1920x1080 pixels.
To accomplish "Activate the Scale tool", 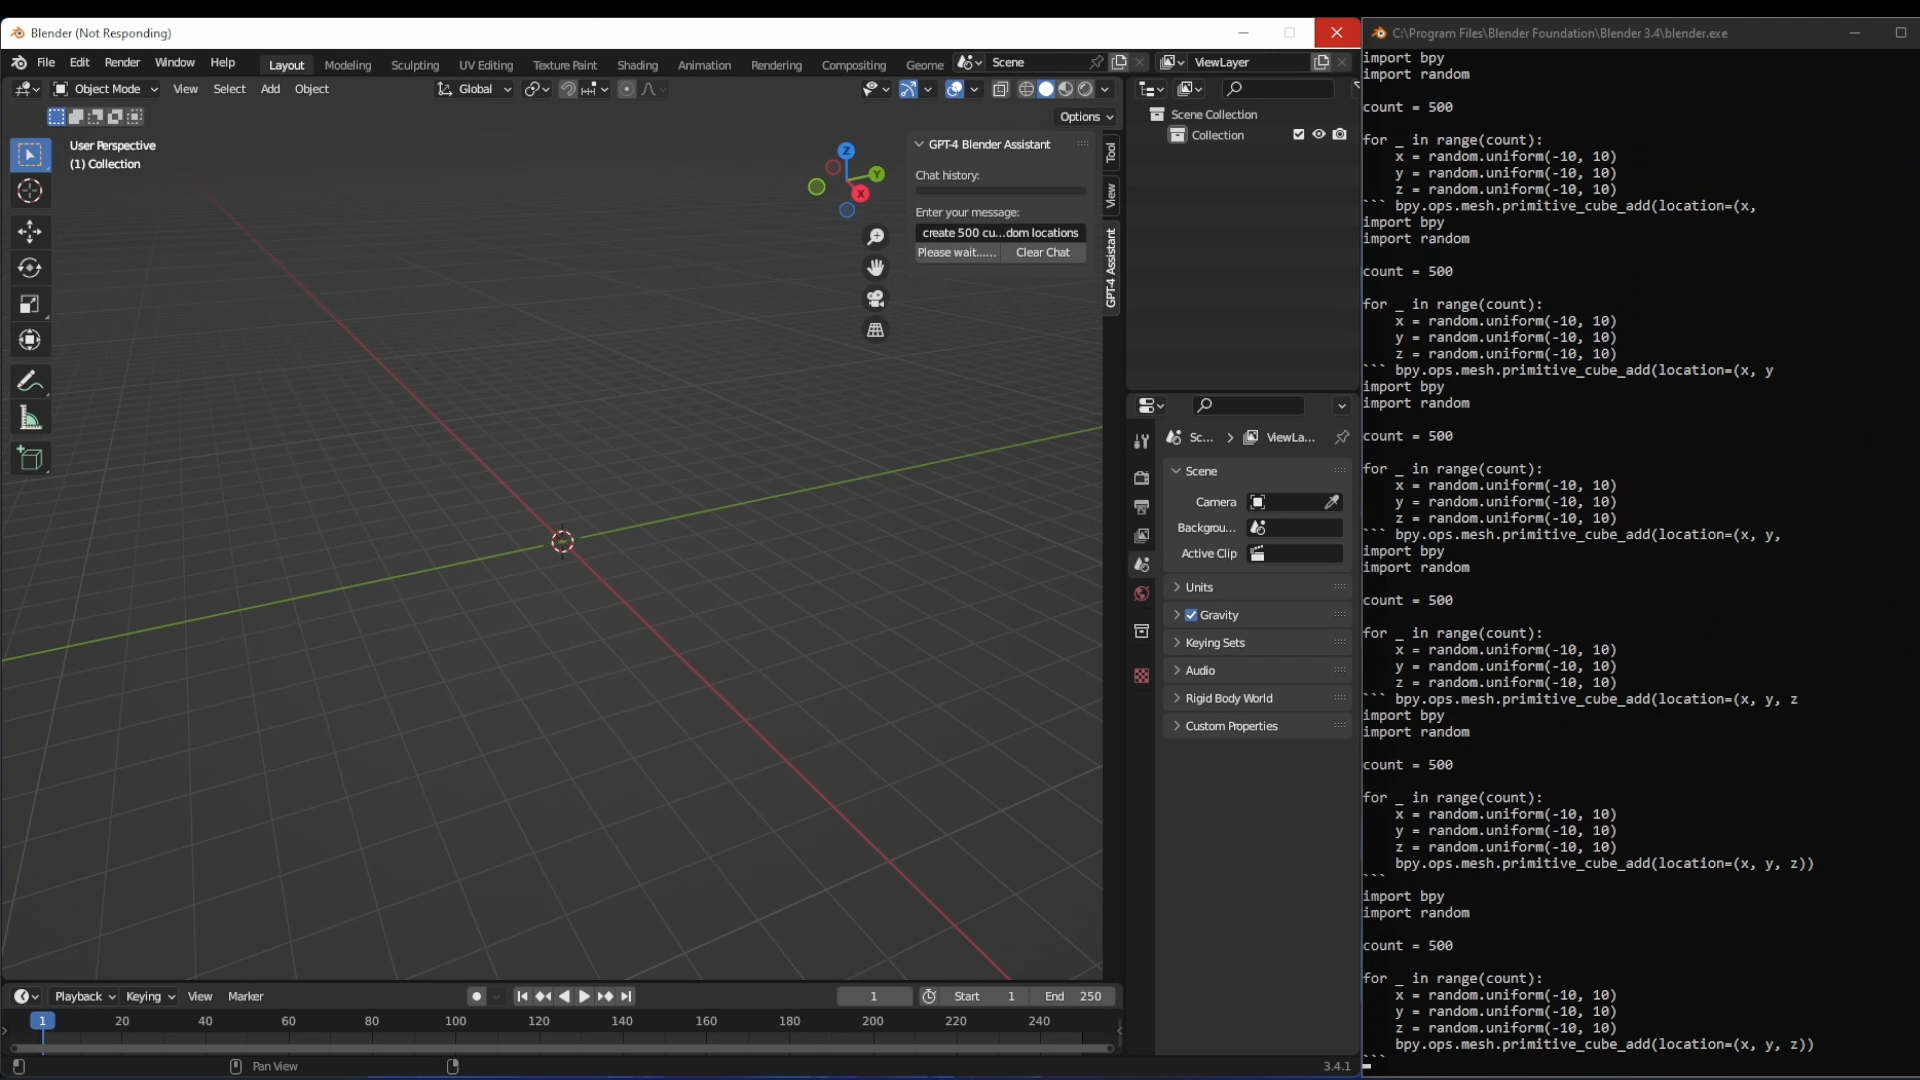I will [30, 304].
